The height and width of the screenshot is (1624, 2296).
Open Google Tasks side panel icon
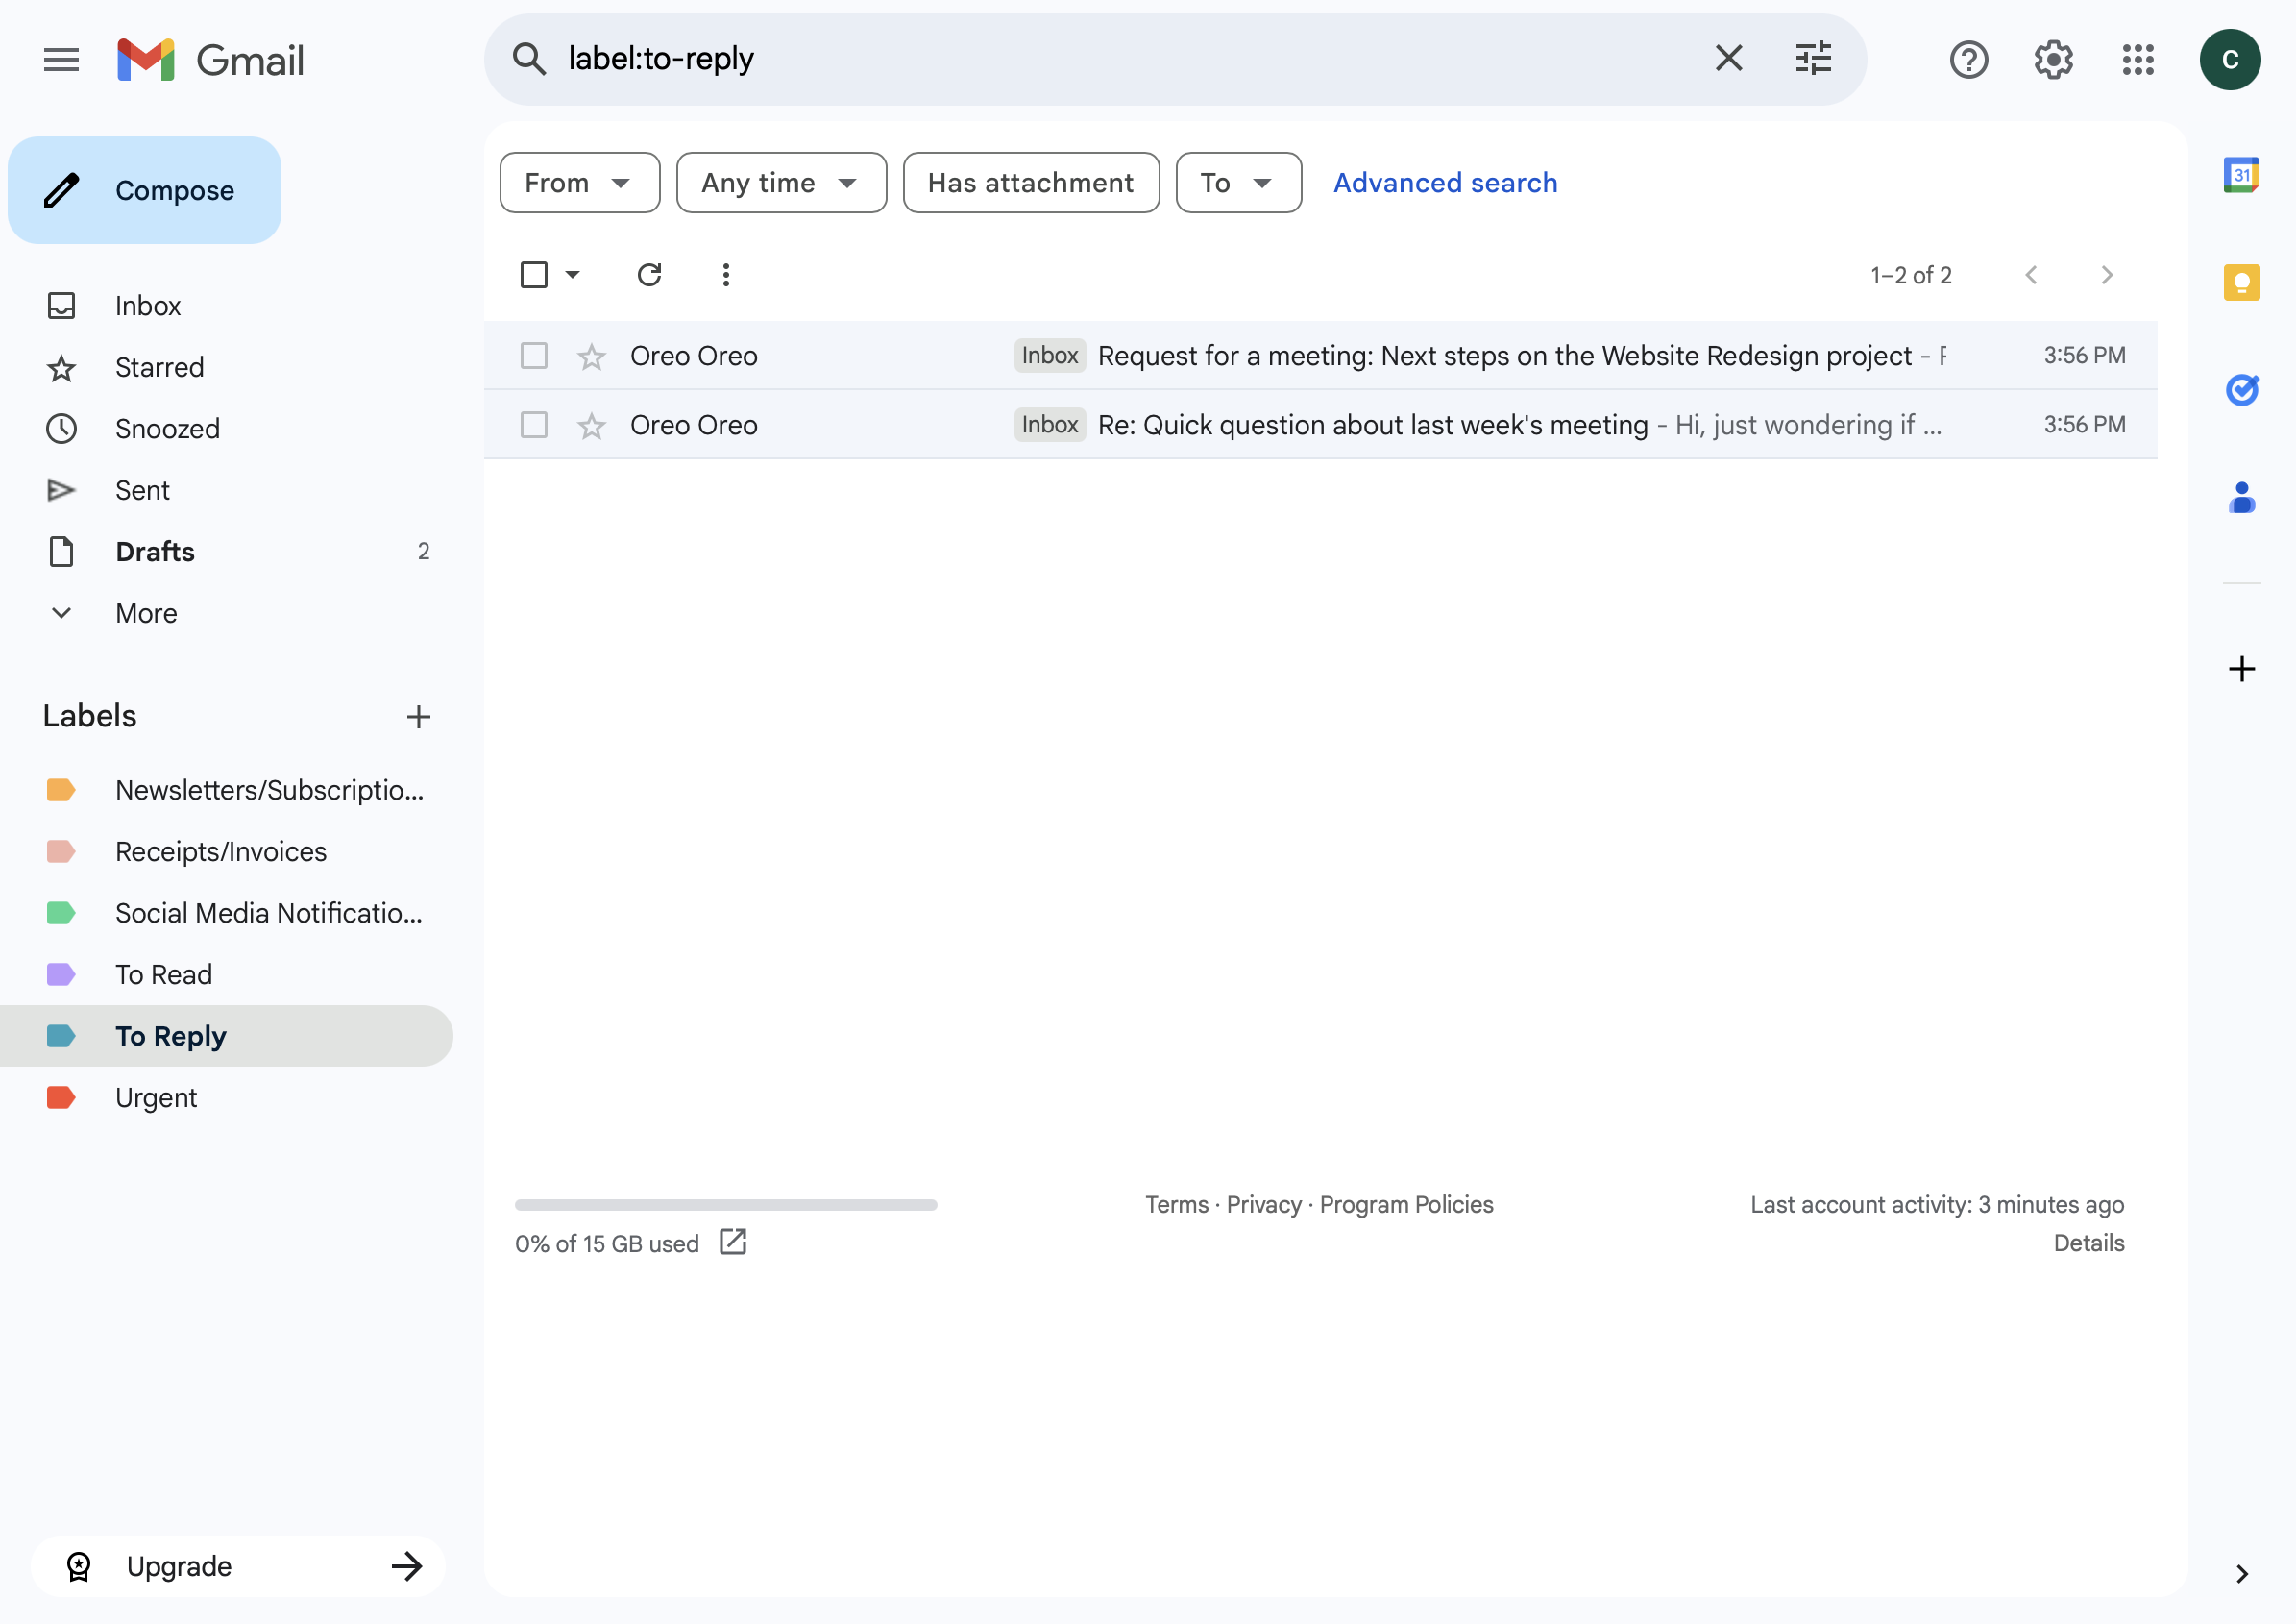click(2241, 389)
